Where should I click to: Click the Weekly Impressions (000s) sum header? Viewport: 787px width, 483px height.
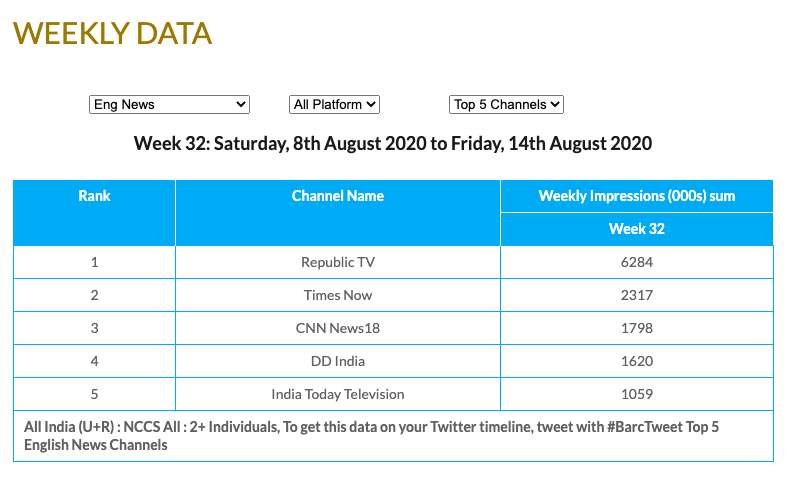(636, 196)
